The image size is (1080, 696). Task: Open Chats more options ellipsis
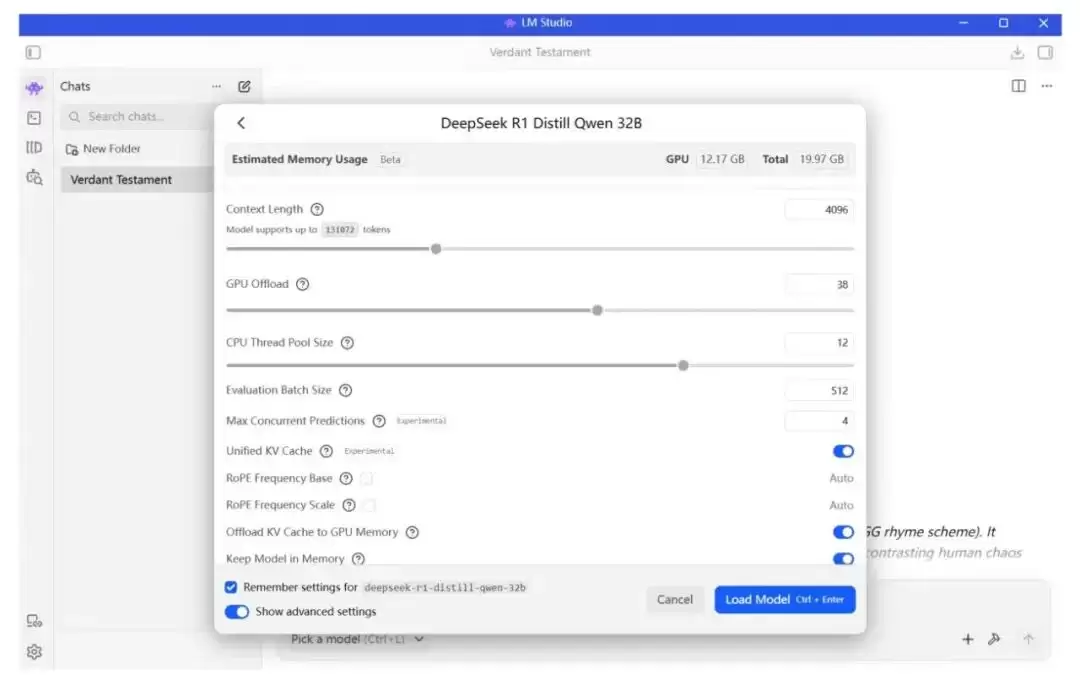[x=216, y=87]
